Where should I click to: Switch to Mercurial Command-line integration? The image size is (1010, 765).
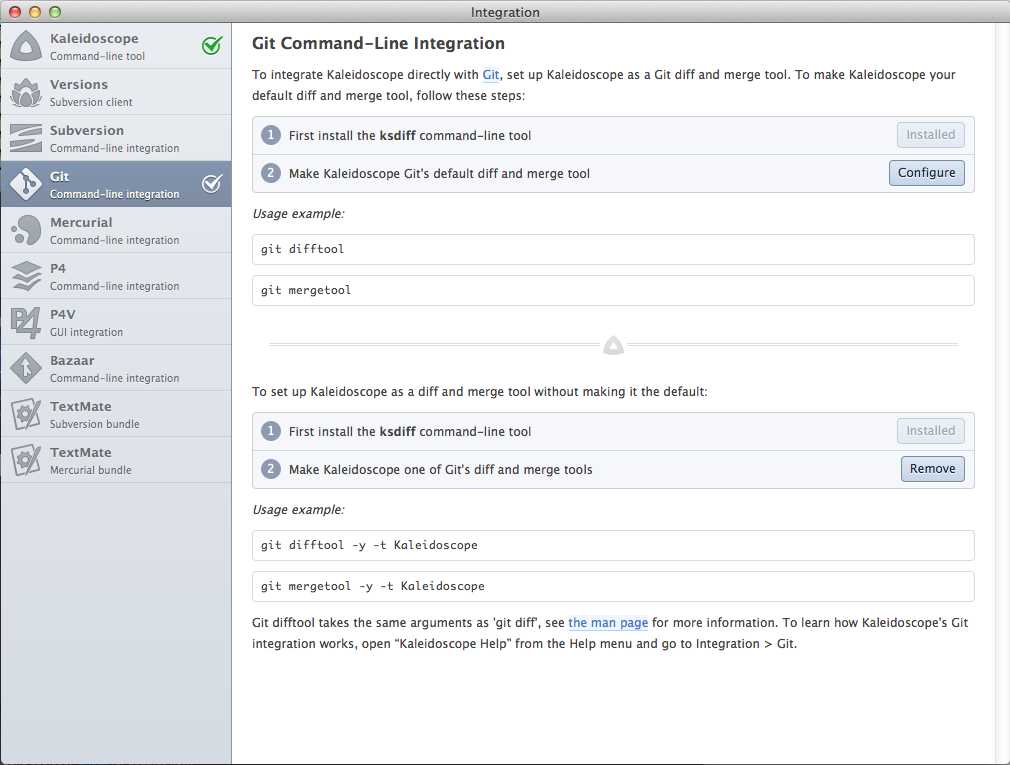[116, 231]
